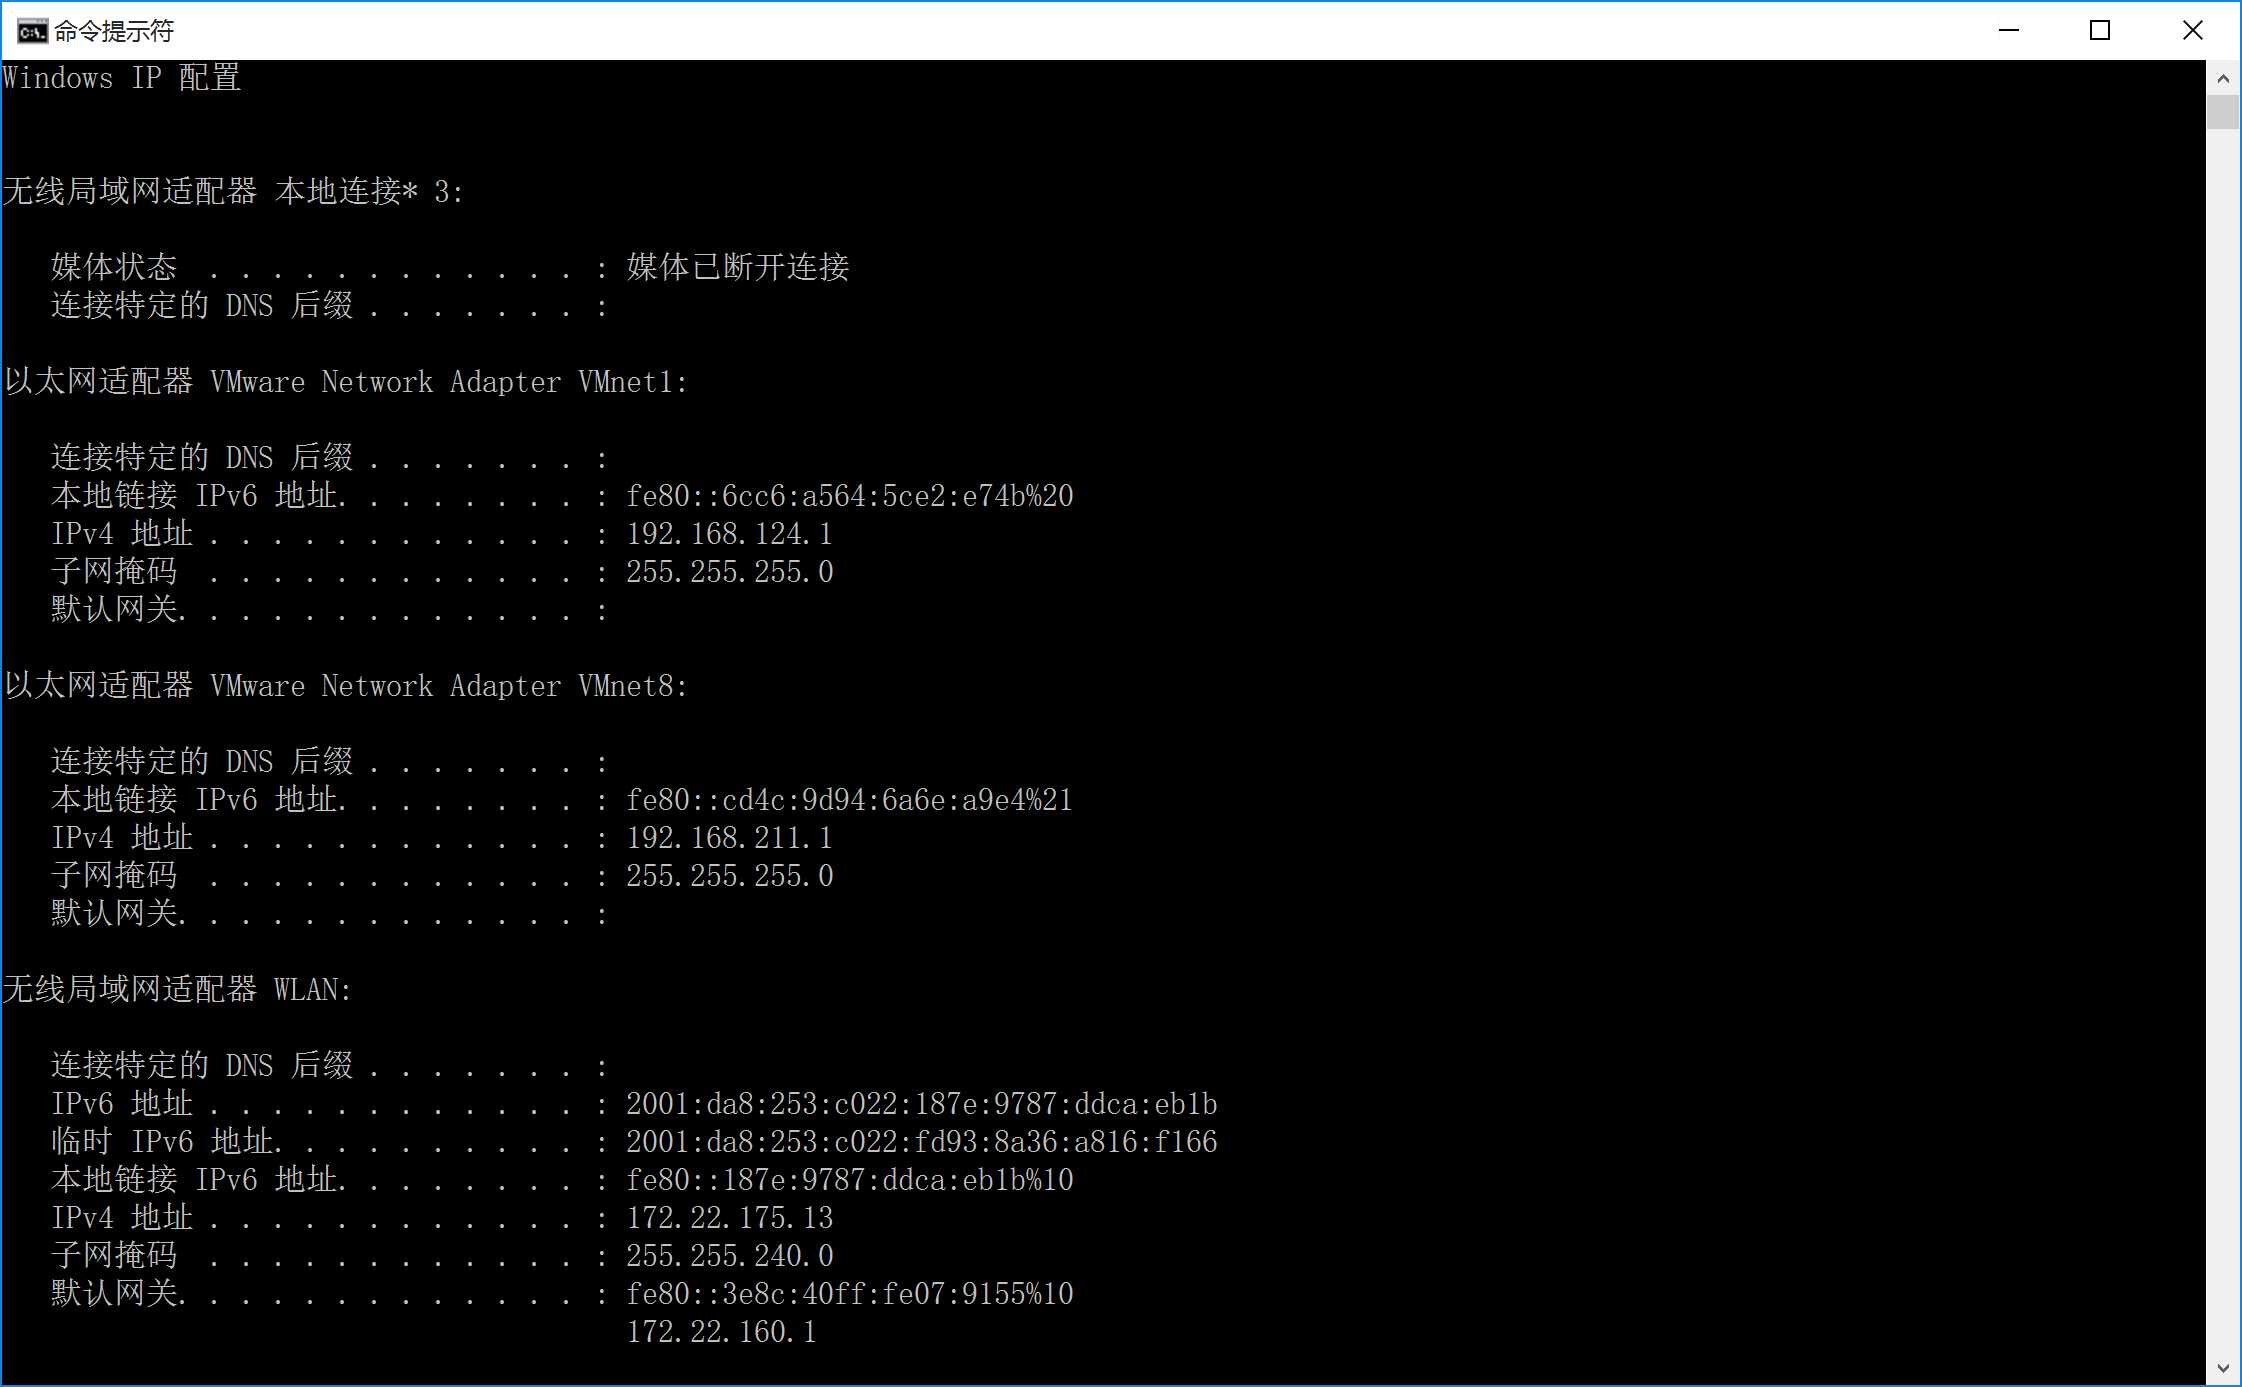This screenshot has width=2242, height=1387.
Task: Maximize the Command Prompt window
Action: coord(2100,30)
